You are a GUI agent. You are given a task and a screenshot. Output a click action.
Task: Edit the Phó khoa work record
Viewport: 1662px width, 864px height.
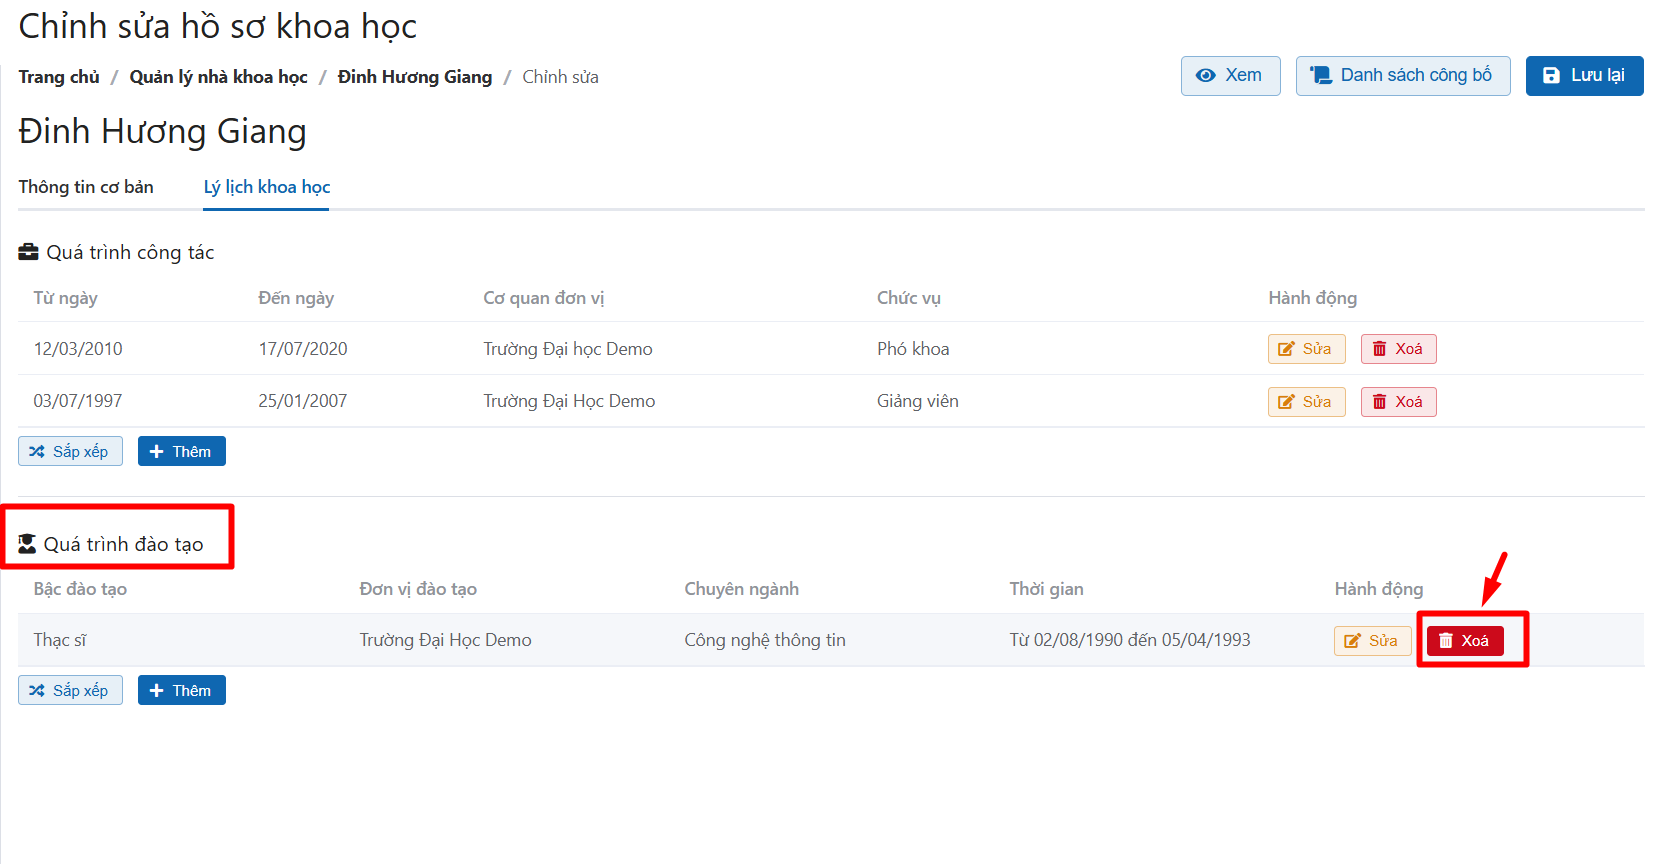click(1306, 349)
